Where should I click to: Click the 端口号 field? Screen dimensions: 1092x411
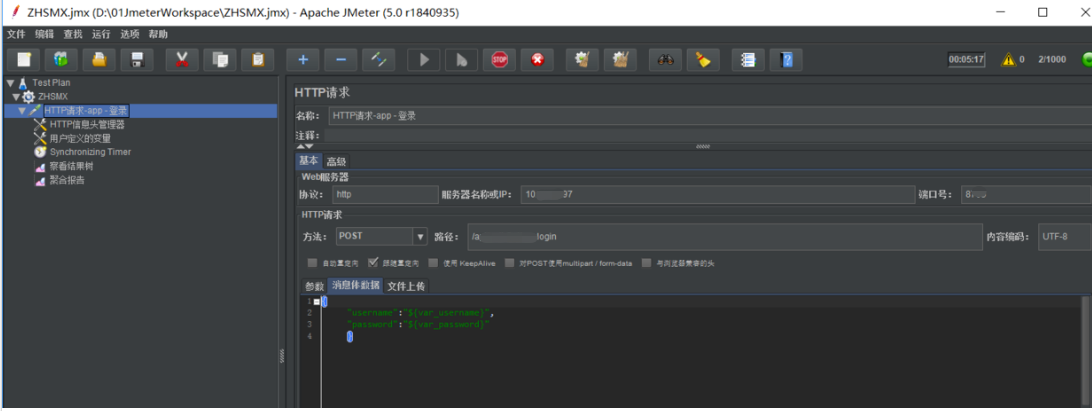(1026, 195)
